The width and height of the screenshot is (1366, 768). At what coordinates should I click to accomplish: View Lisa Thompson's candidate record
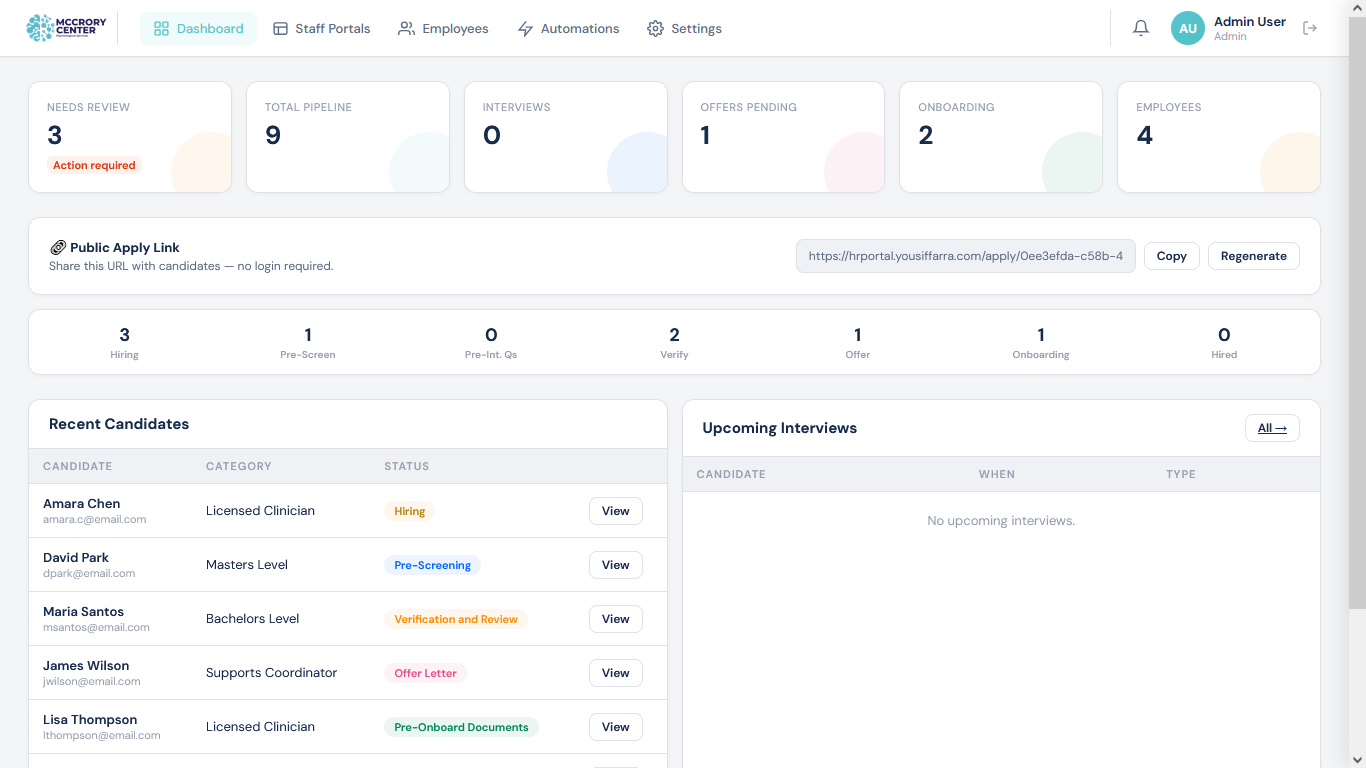[616, 727]
